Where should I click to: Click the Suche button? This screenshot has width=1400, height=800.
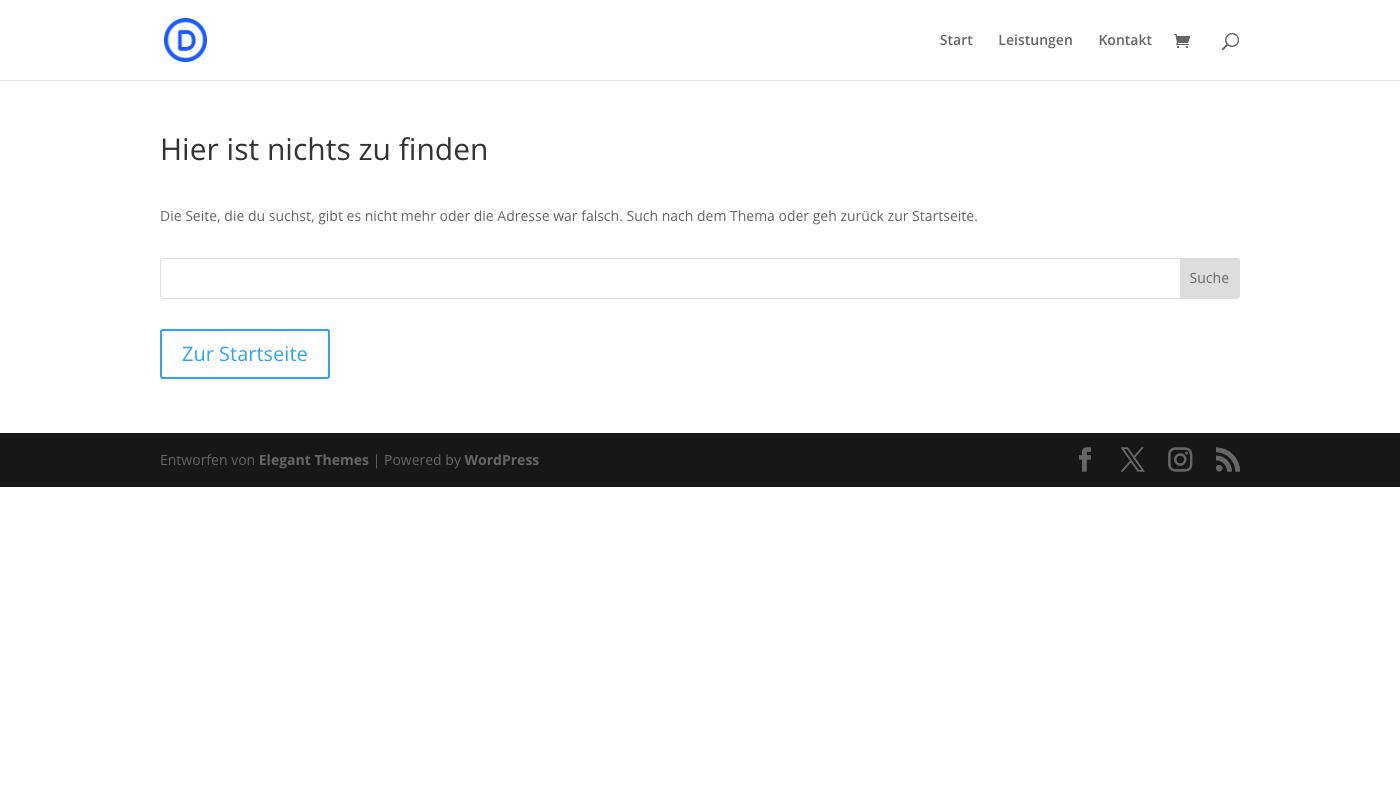pos(1209,278)
